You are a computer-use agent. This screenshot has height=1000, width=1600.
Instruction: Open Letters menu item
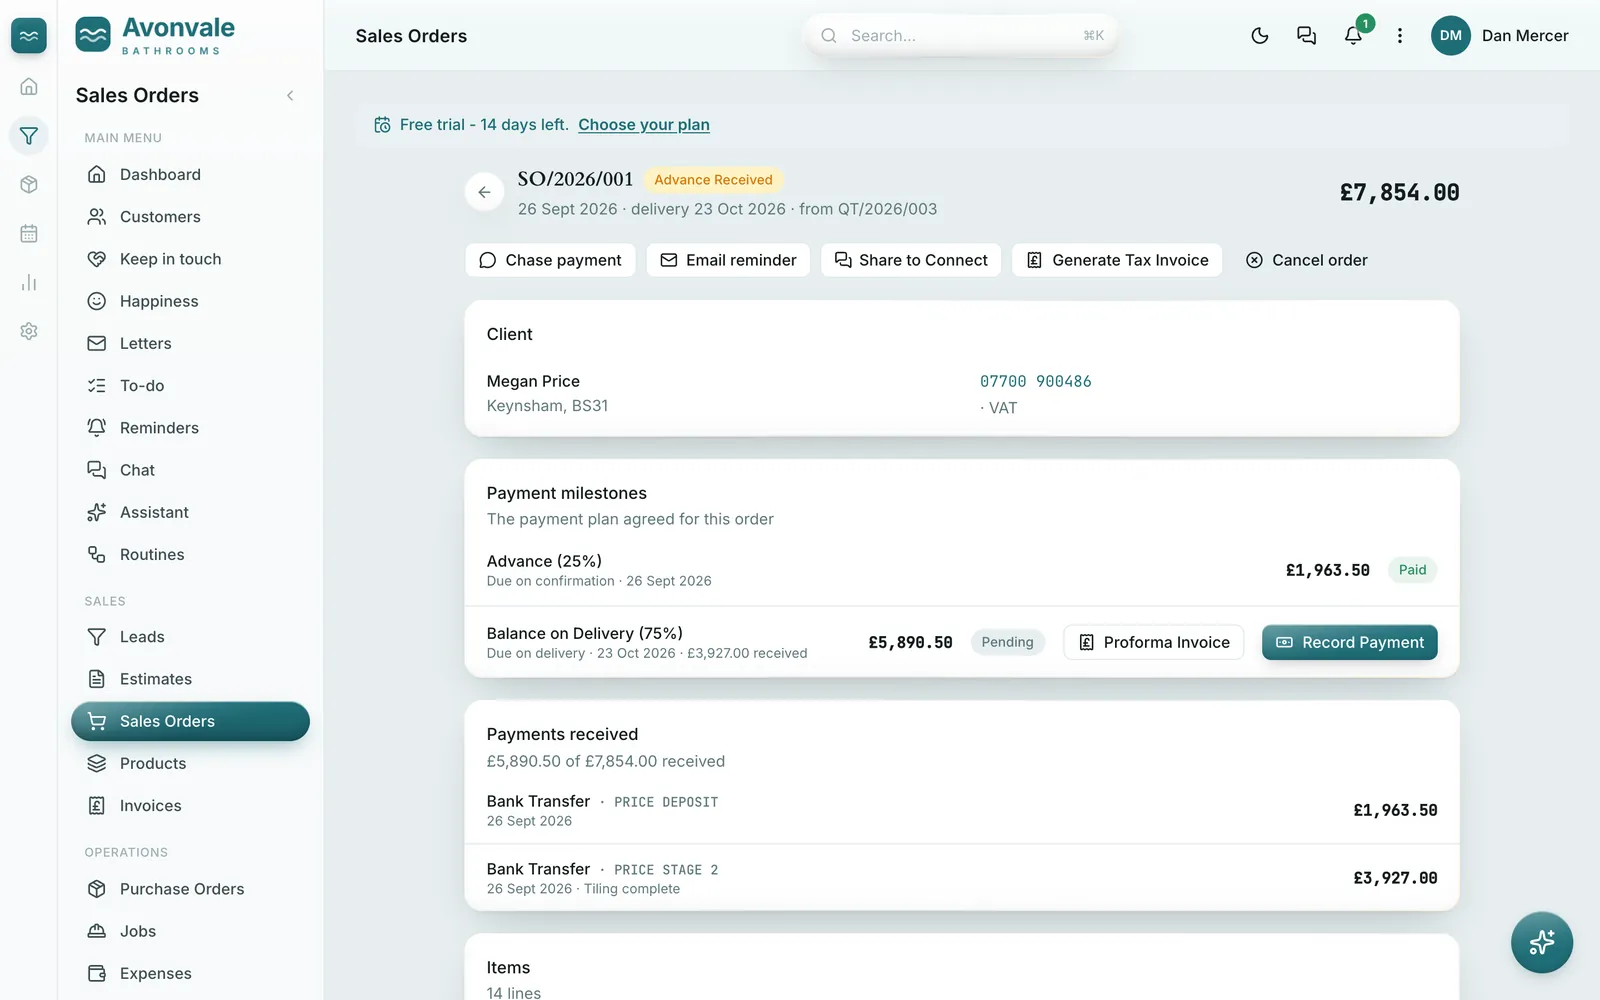pos(190,343)
